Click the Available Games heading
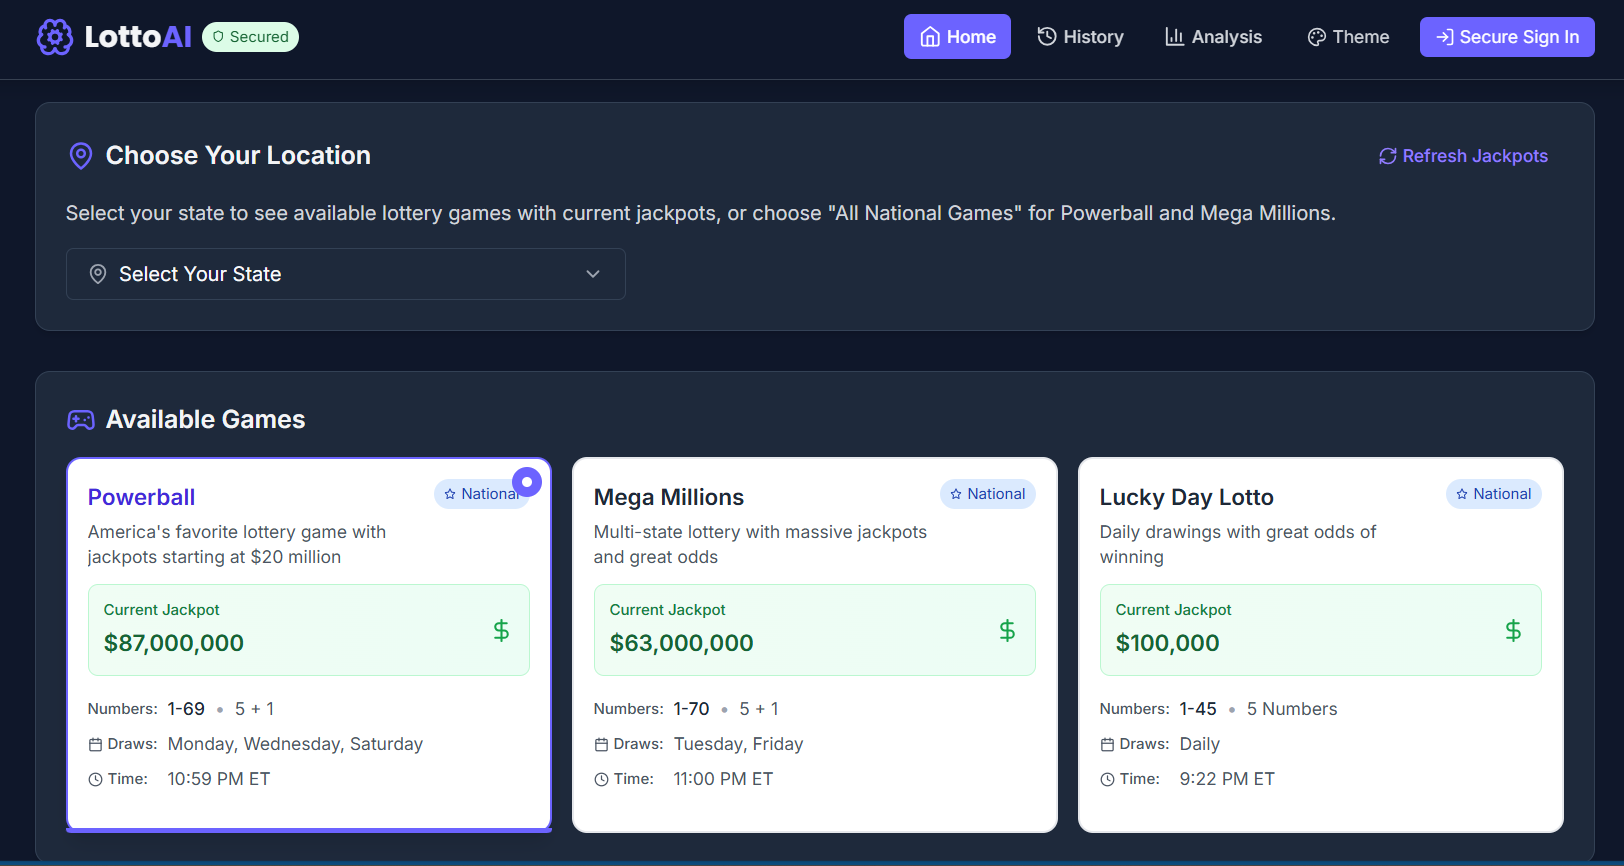 pos(205,419)
